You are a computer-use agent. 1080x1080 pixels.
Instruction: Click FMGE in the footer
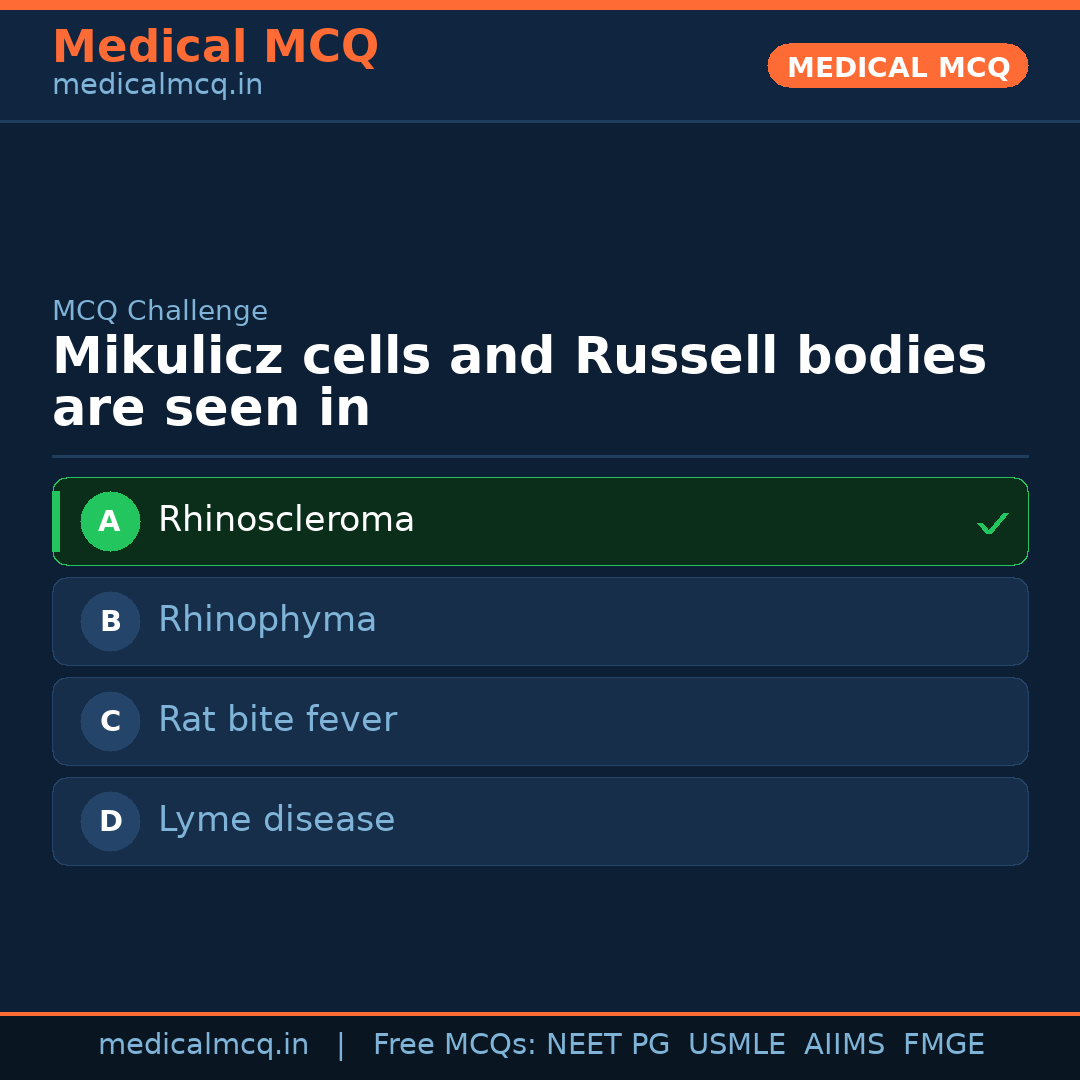tap(943, 1045)
